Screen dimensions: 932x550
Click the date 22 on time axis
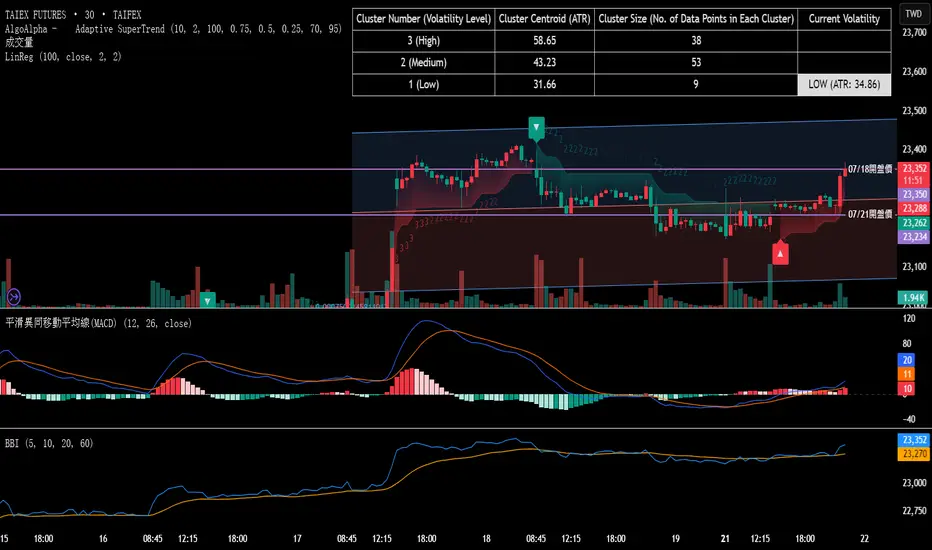point(864,539)
